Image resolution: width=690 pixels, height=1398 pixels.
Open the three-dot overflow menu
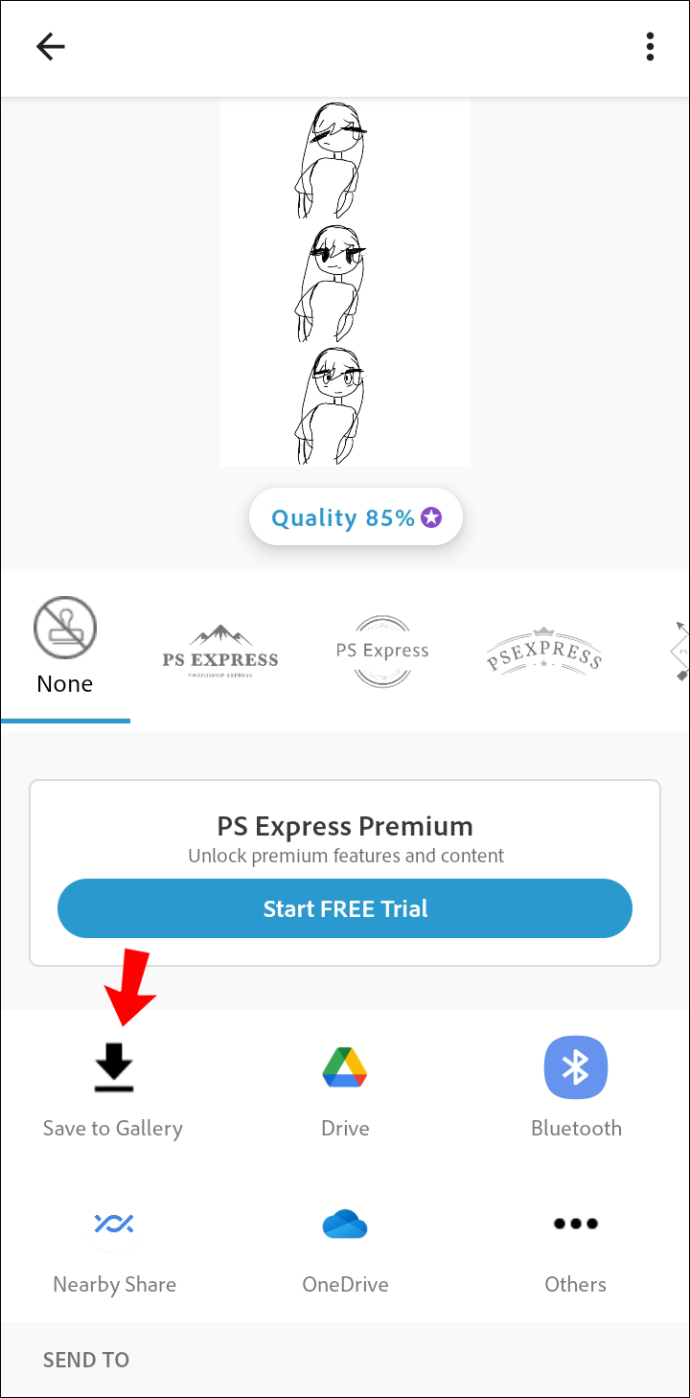650,47
